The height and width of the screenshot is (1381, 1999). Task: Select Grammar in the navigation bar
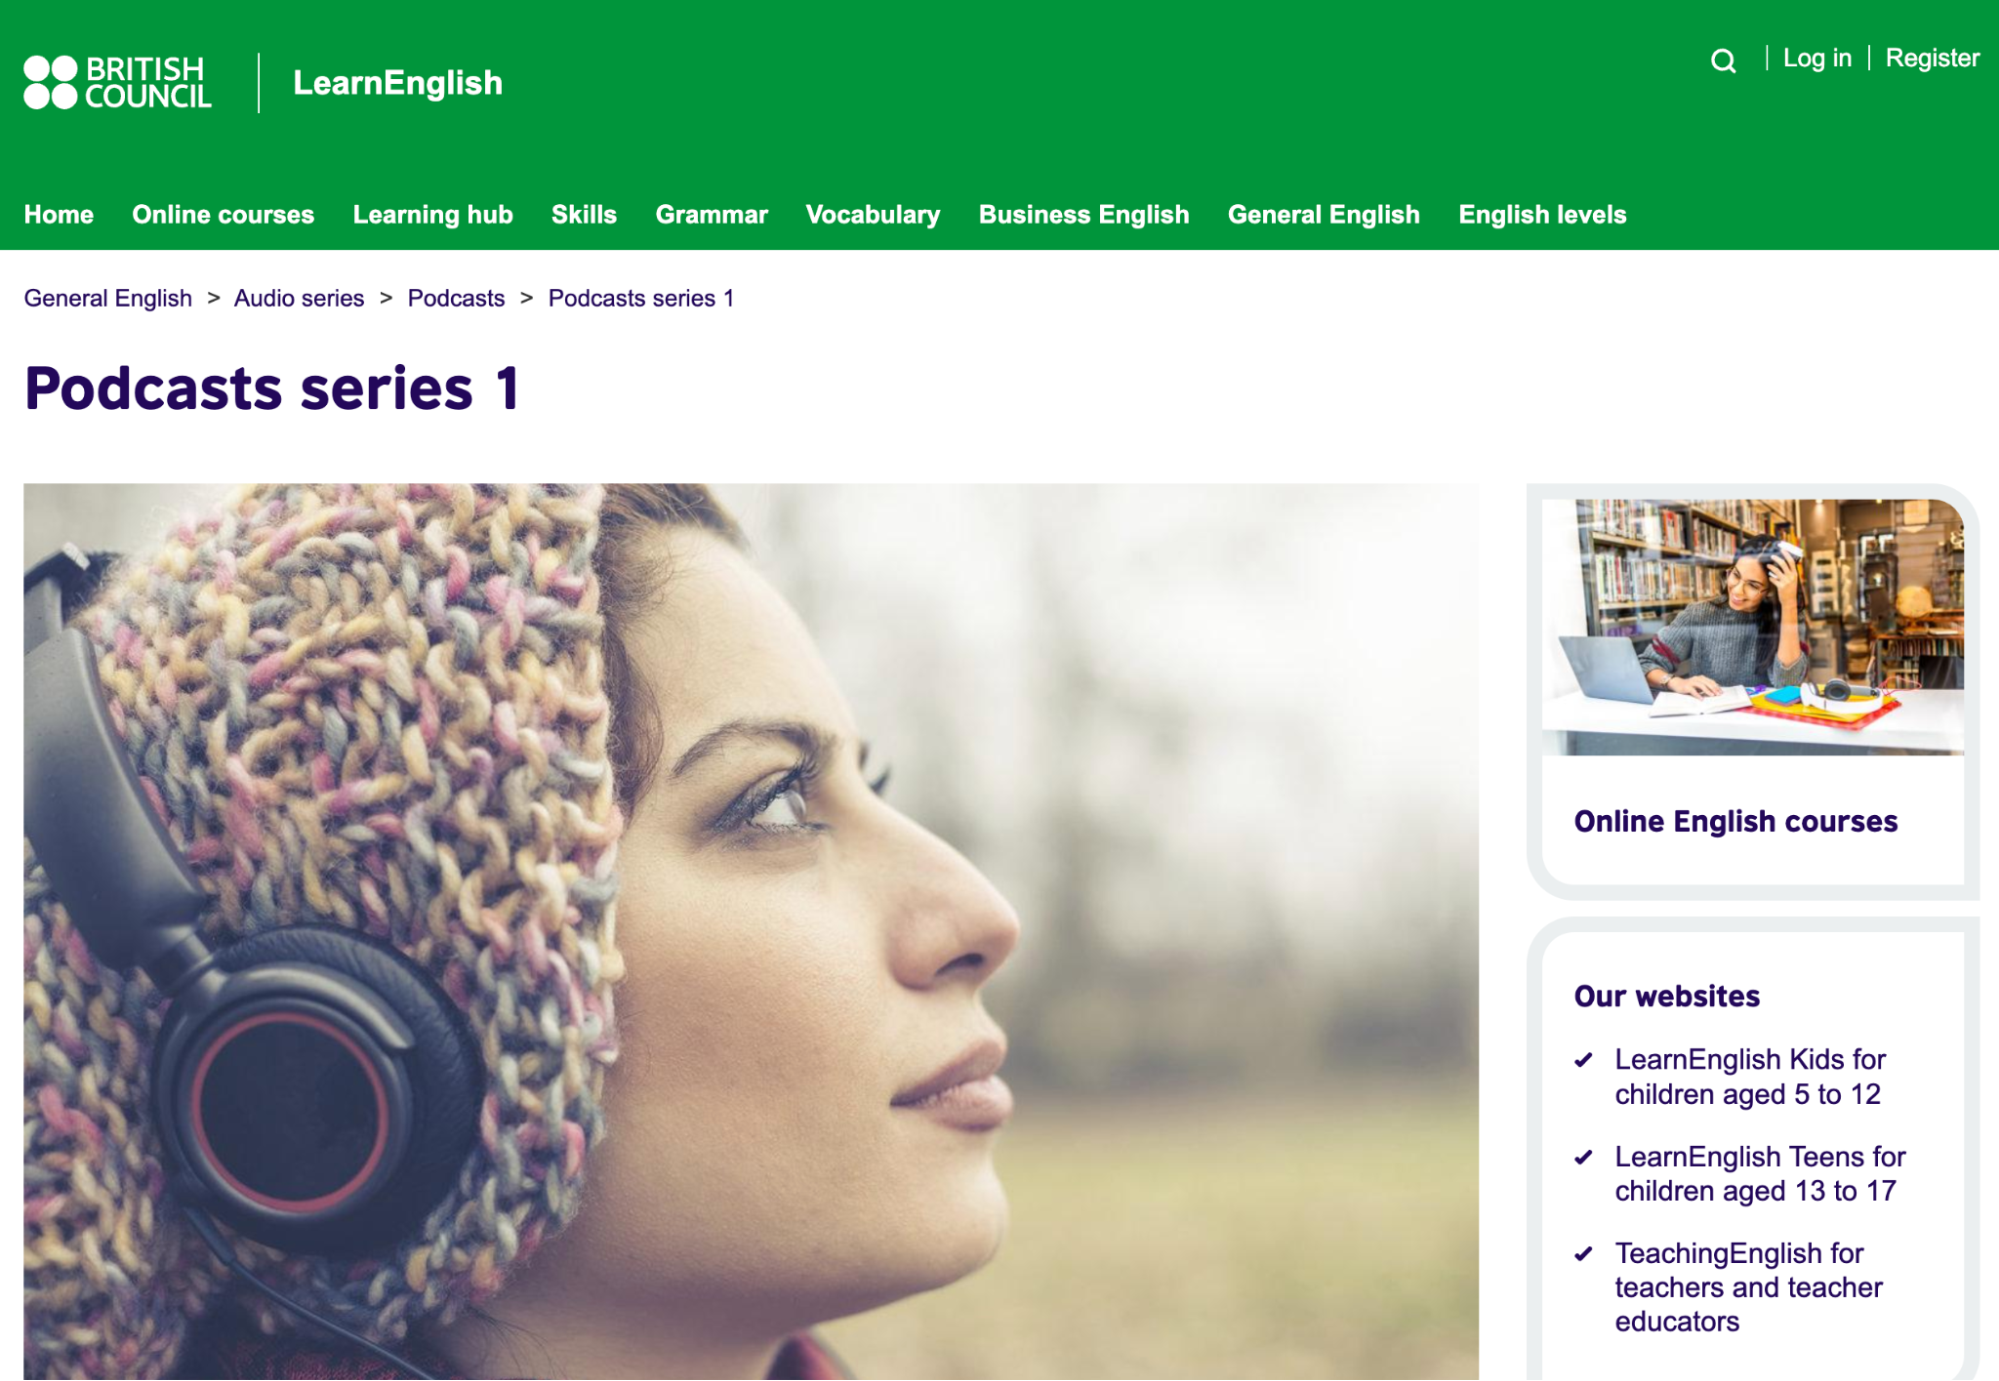tap(712, 215)
